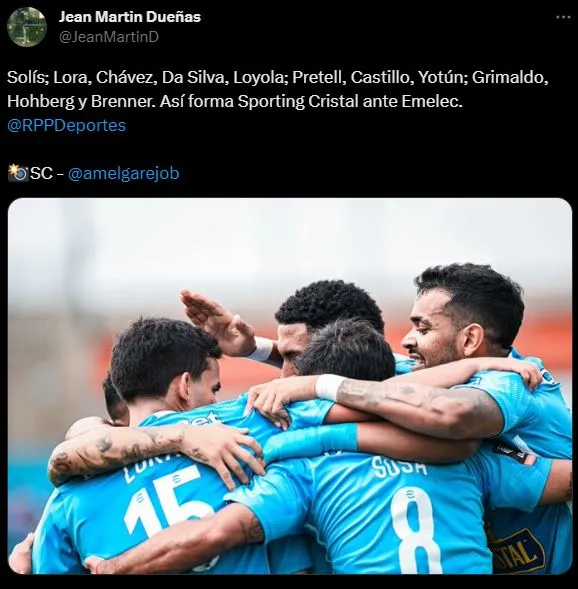Image resolution: width=578 pixels, height=589 pixels.
Task: Open the @amelgarejob photo credit mention
Action: (x=124, y=174)
